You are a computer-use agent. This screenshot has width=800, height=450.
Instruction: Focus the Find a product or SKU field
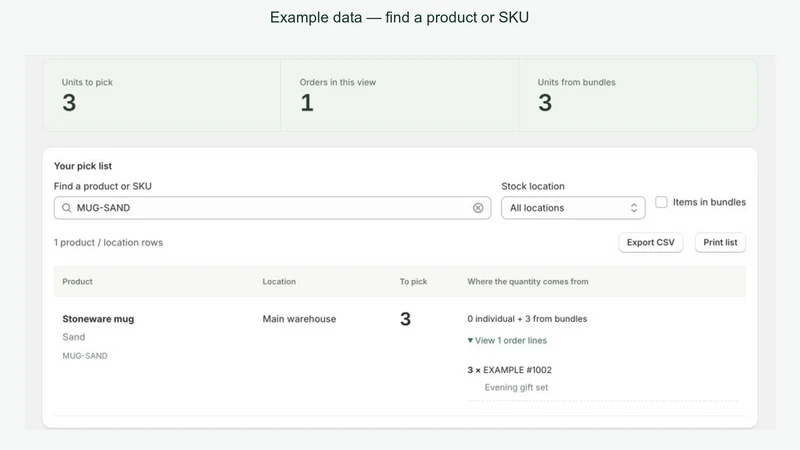[x=272, y=208]
